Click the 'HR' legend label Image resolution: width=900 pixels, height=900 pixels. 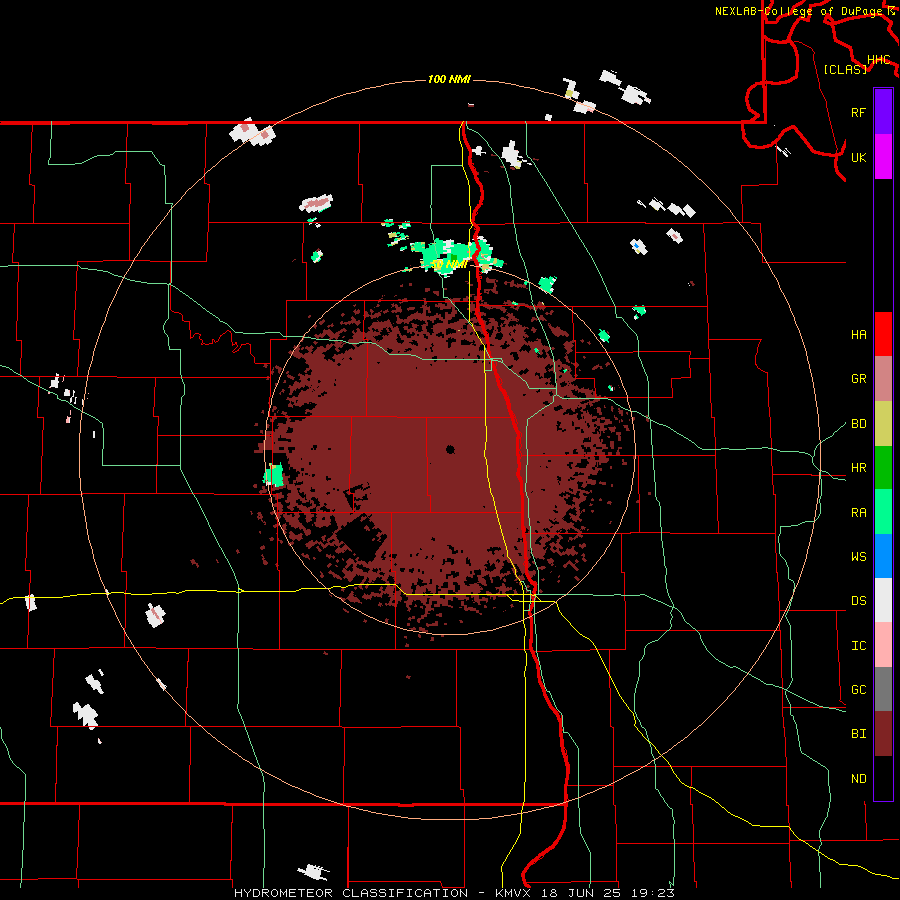pos(858,468)
